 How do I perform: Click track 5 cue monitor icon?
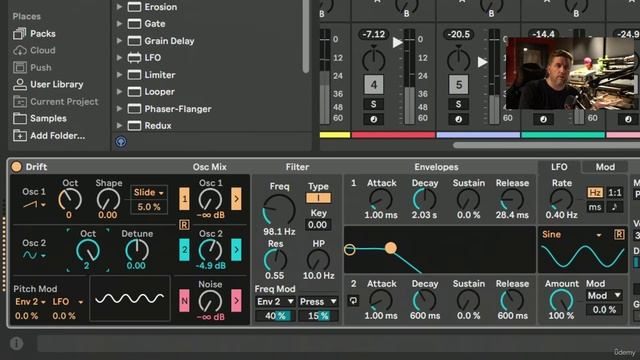[x=459, y=119]
